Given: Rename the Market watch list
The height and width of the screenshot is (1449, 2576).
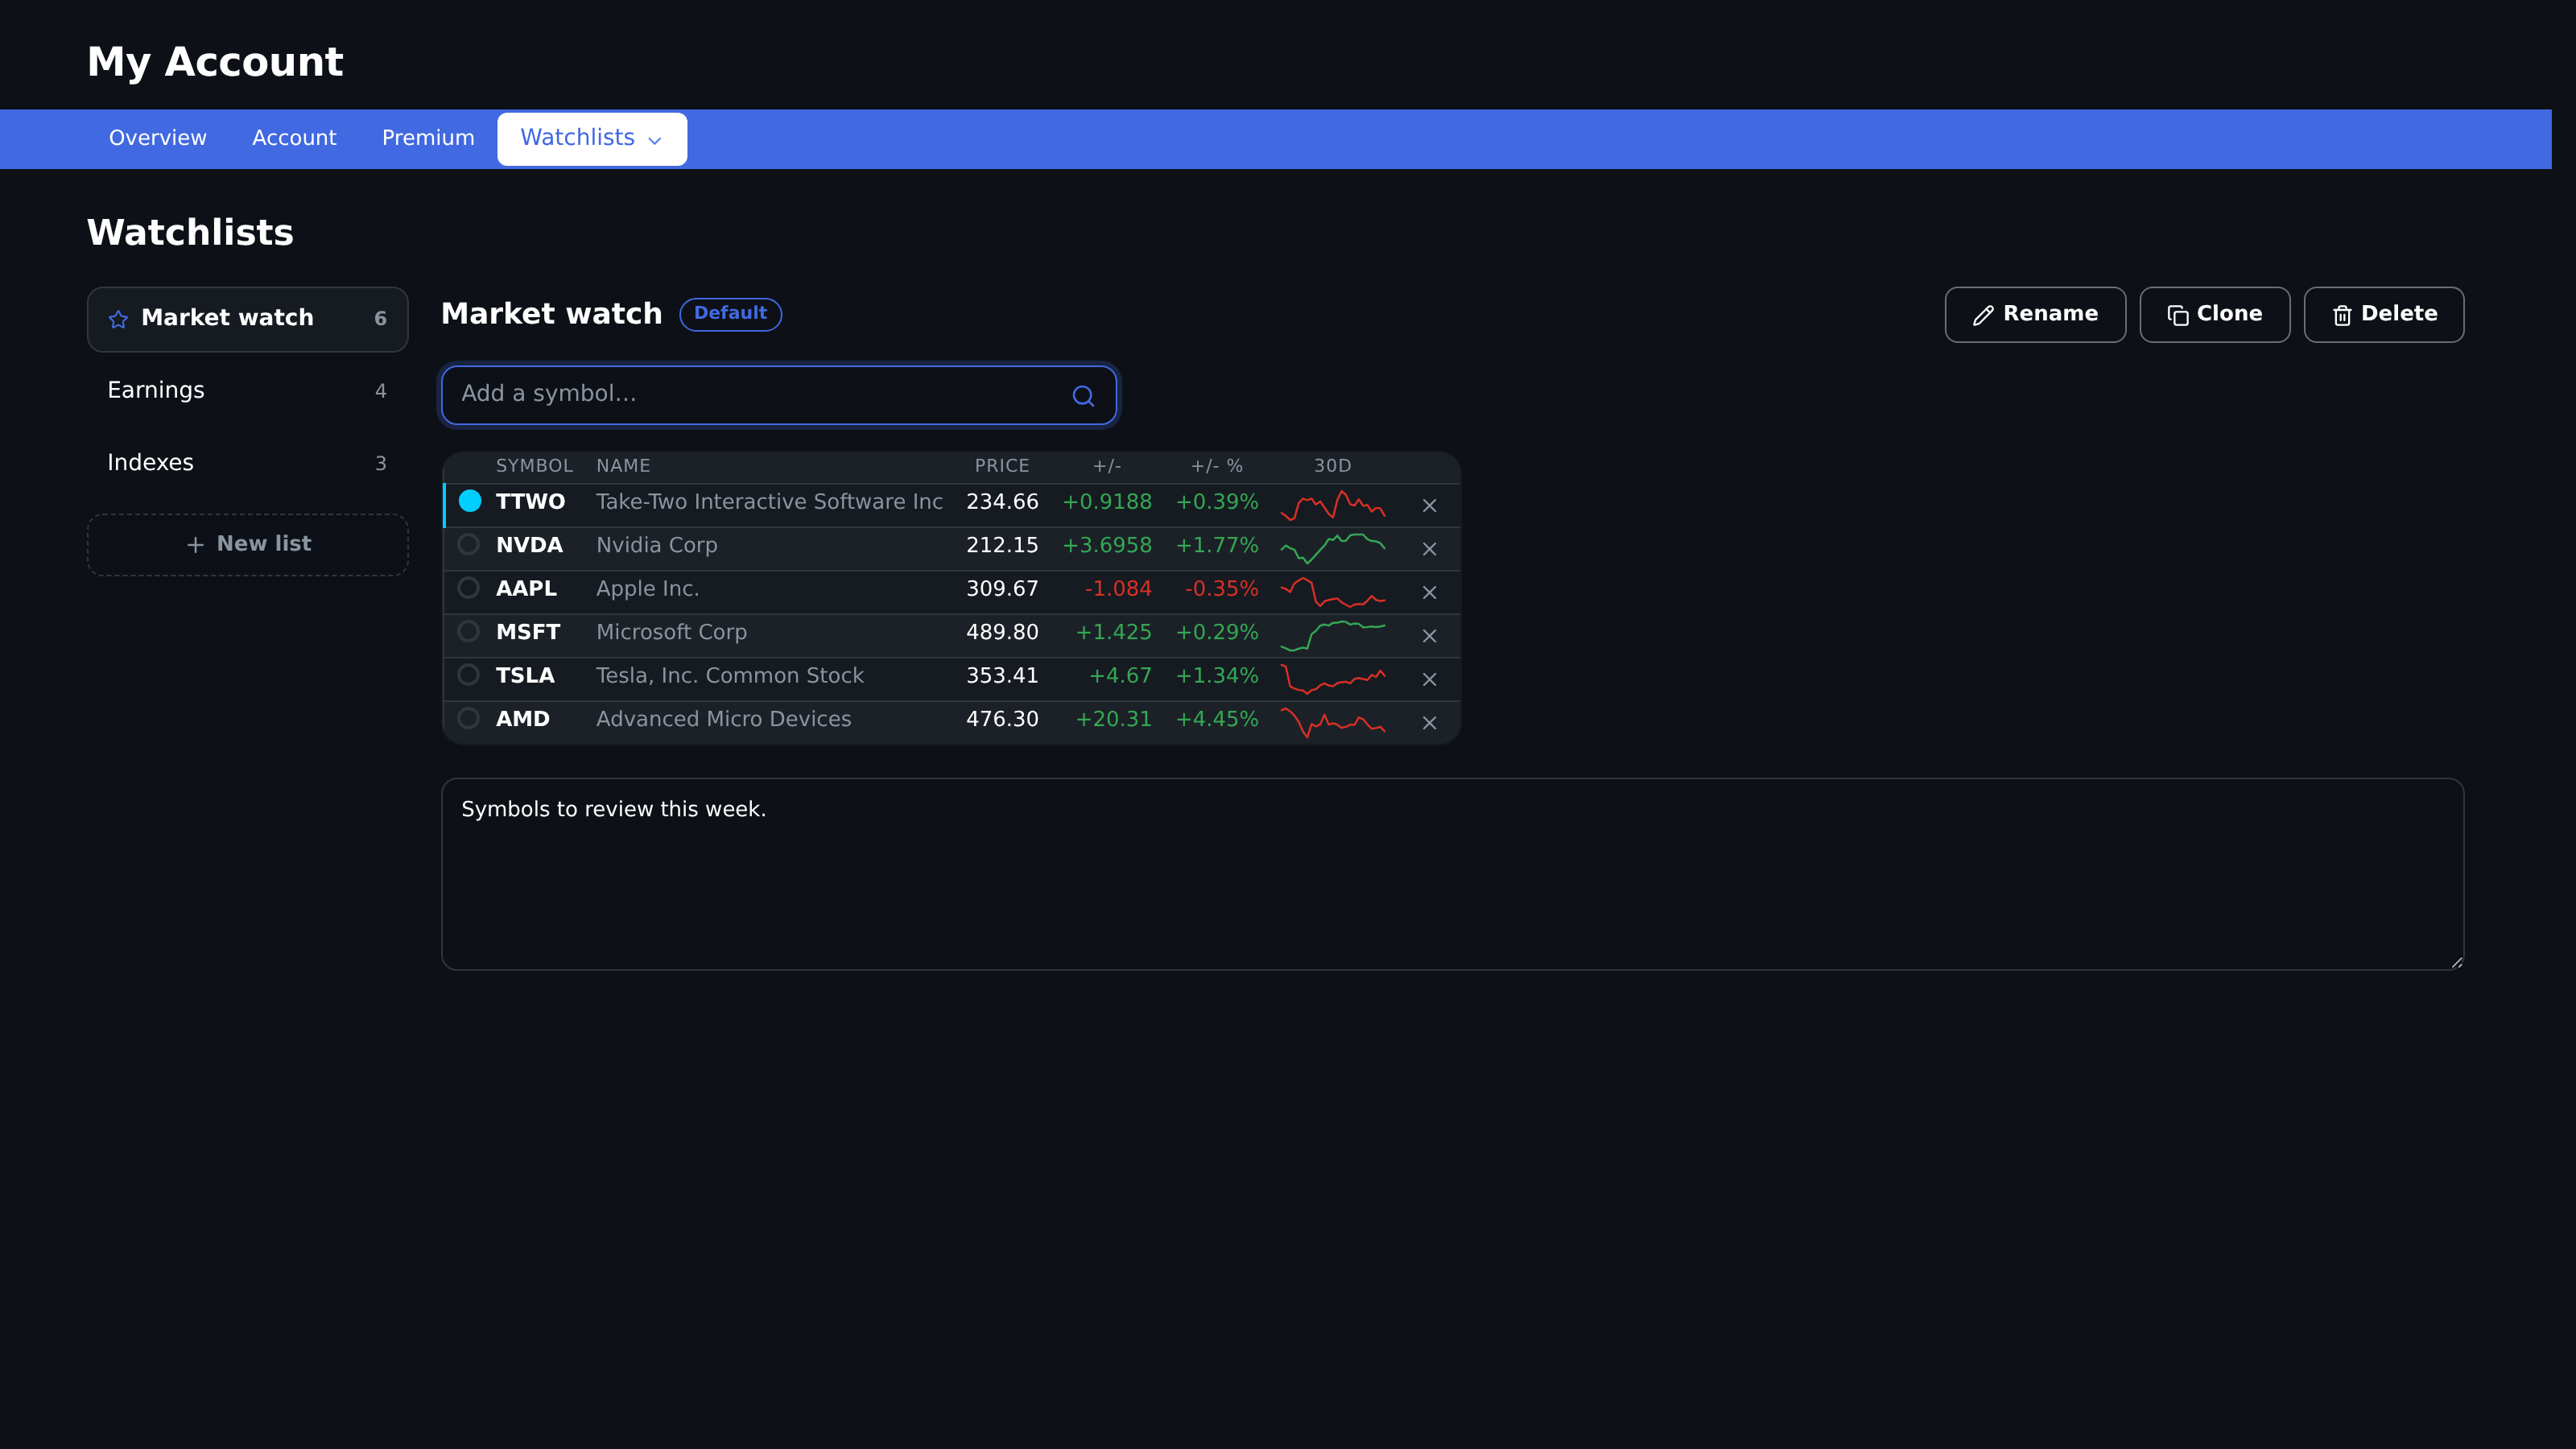Looking at the screenshot, I should [2035, 315].
